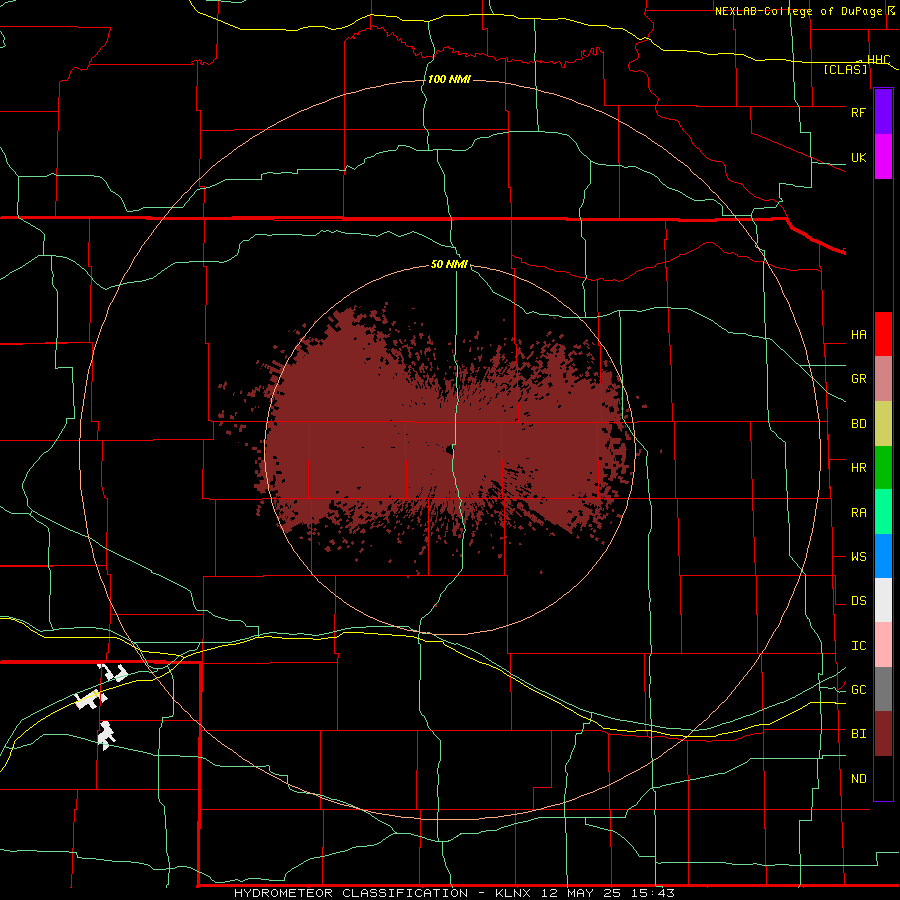
Task: Click the GR pink legend swatch
Action: [x=883, y=379]
